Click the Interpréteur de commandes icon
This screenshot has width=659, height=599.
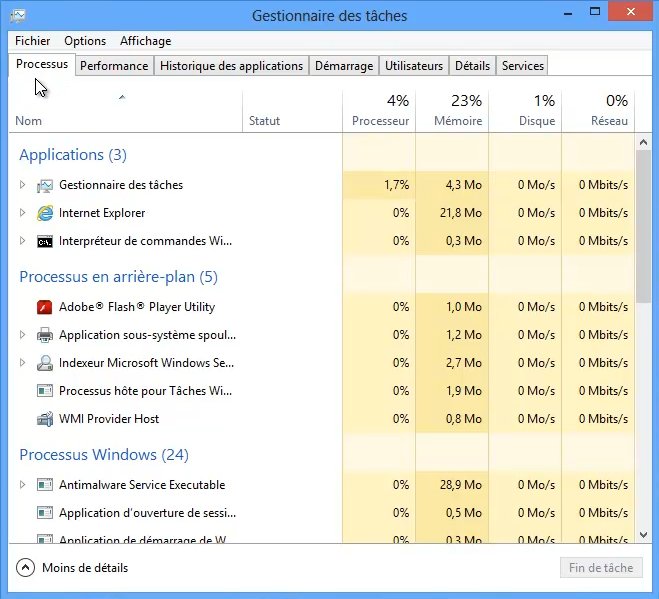click(x=45, y=241)
